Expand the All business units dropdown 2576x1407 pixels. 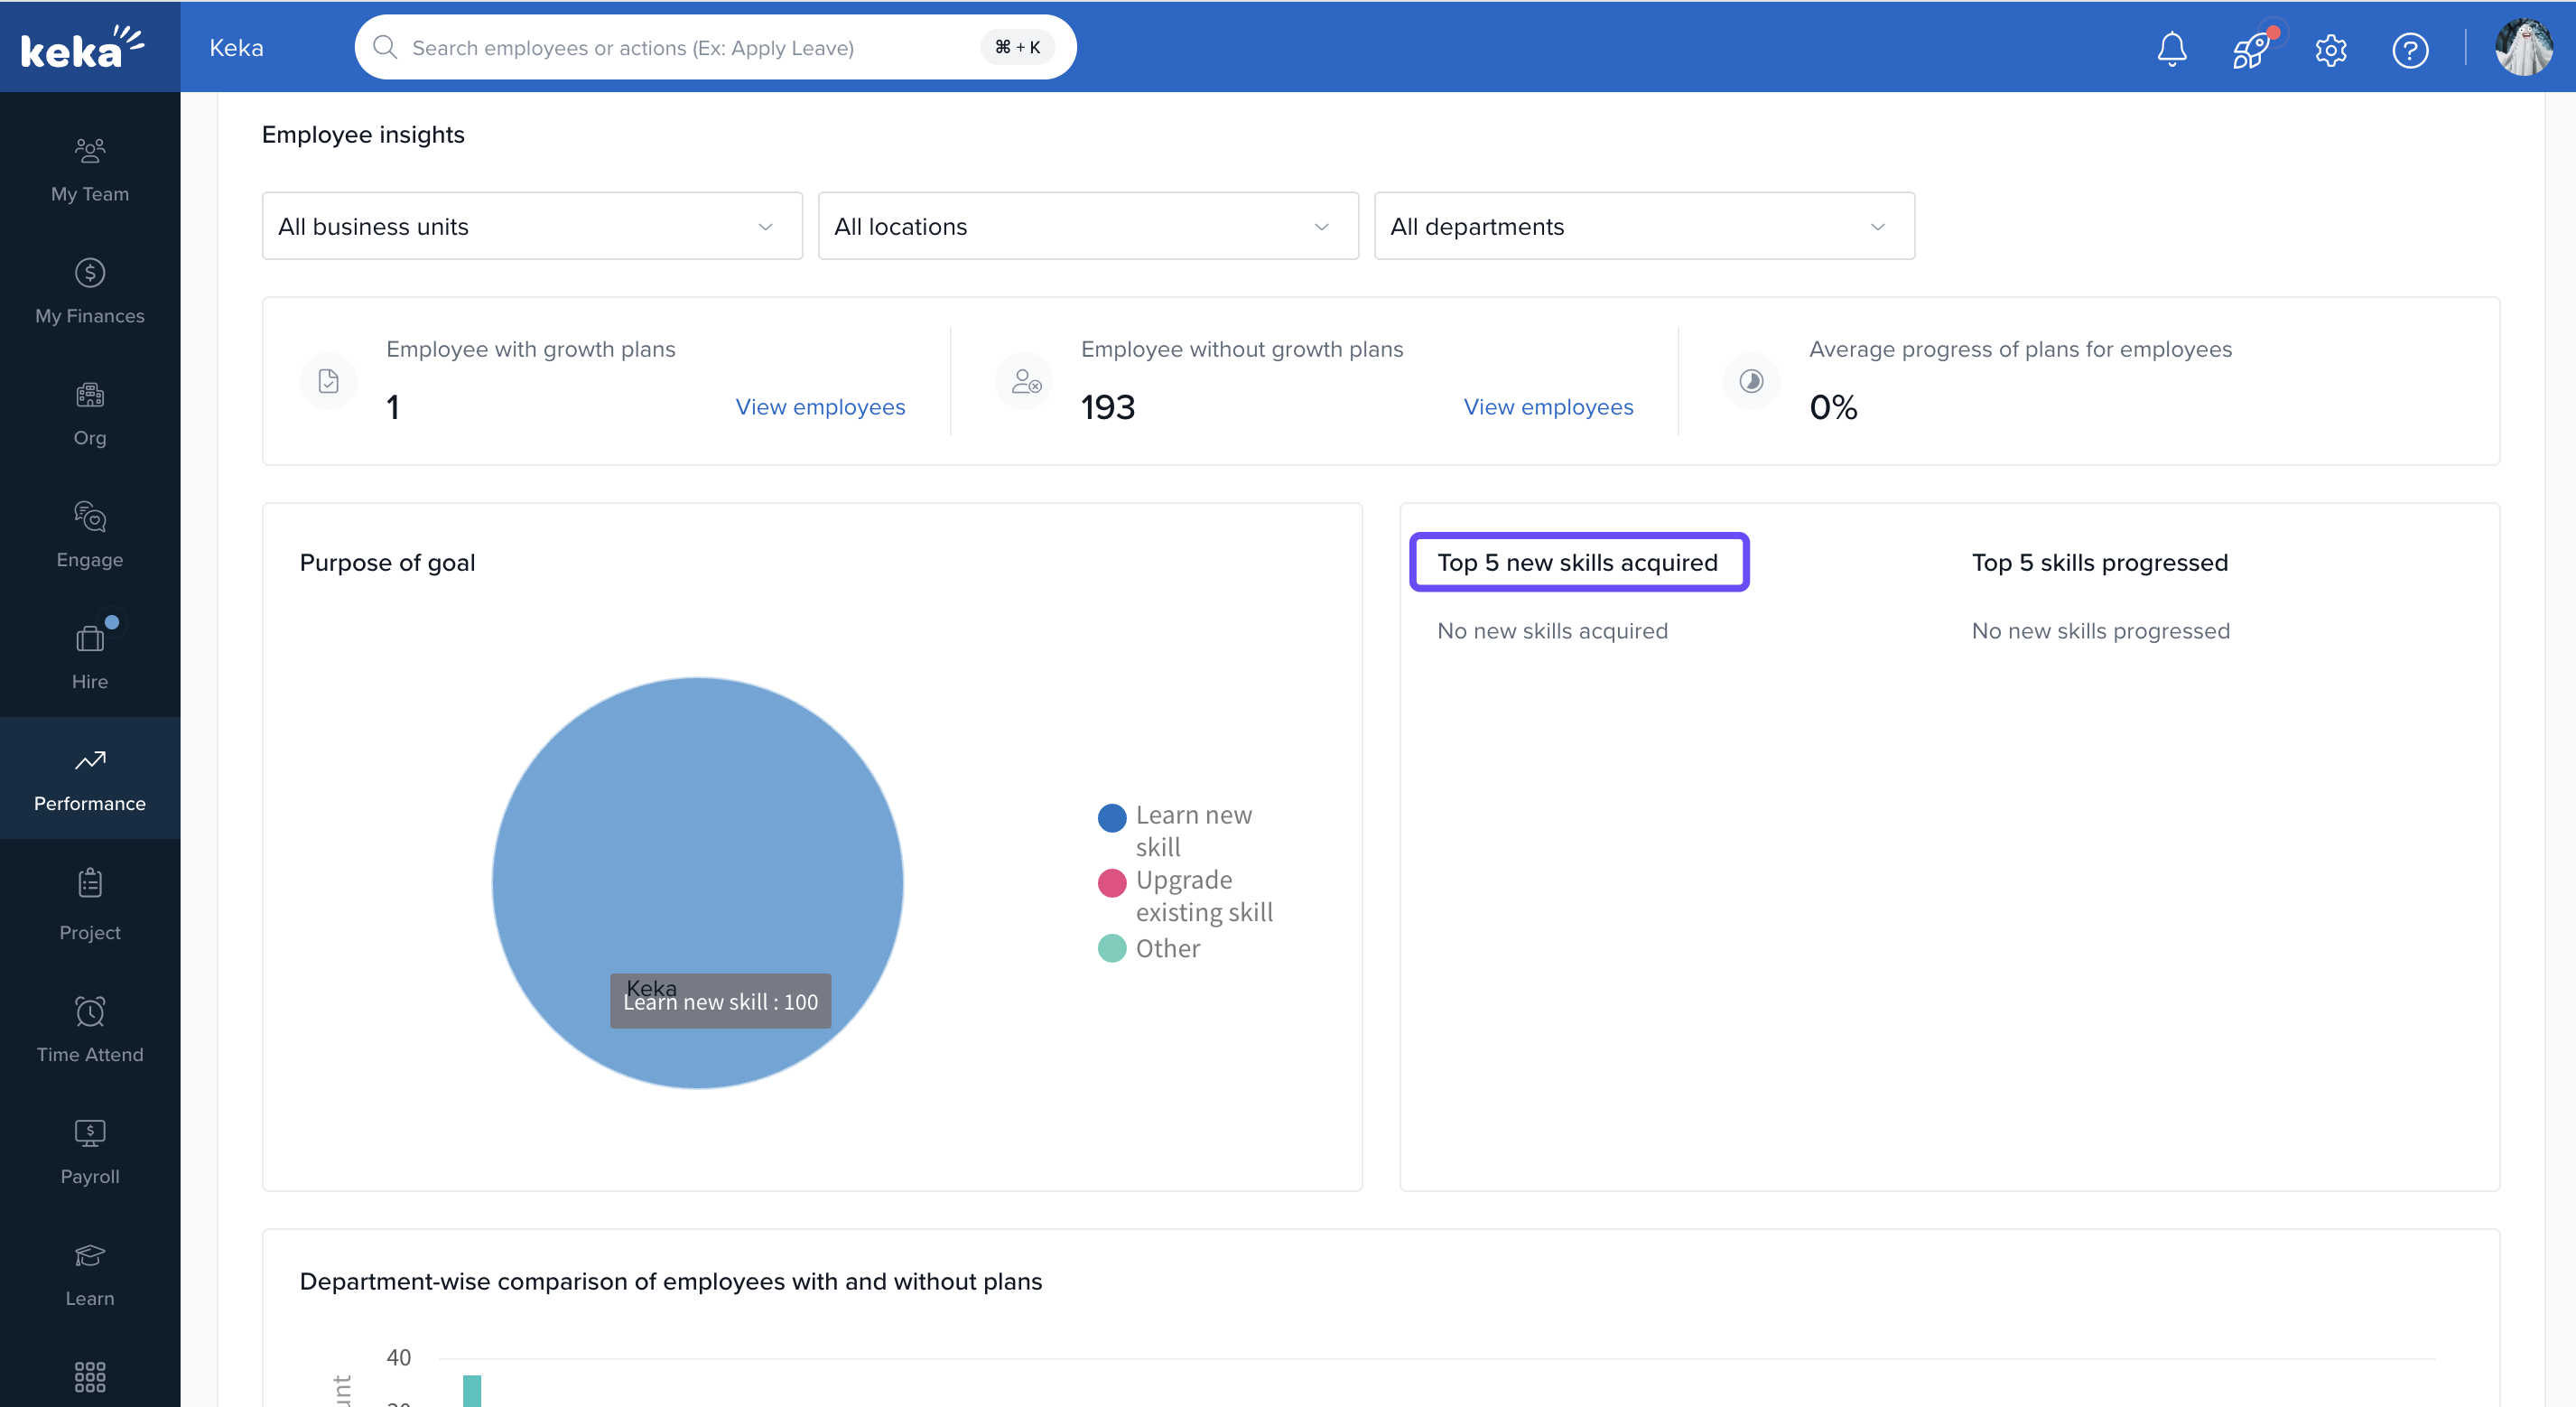[x=532, y=226]
